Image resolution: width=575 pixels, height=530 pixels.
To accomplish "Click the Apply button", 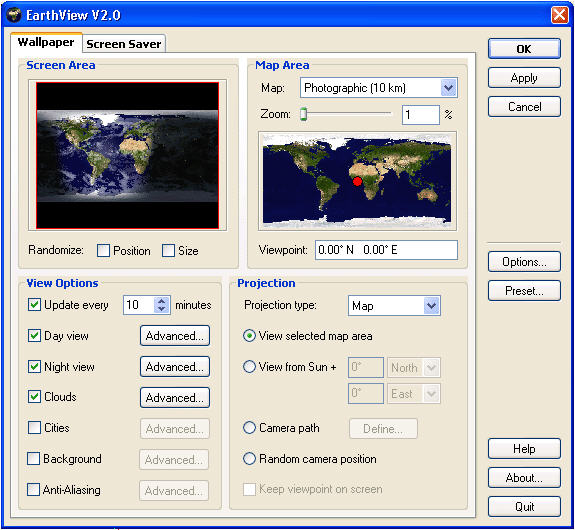I will pyautogui.click(x=524, y=78).
